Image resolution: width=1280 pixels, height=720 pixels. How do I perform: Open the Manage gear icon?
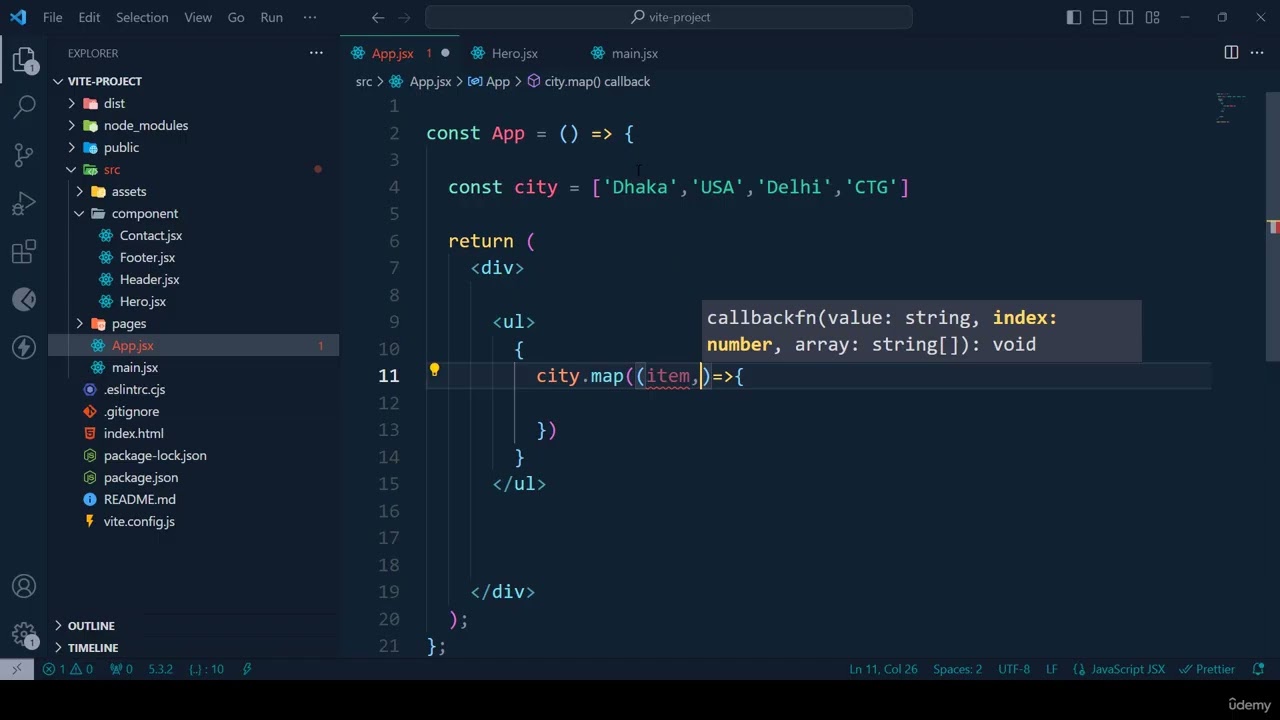pos(24,635)
